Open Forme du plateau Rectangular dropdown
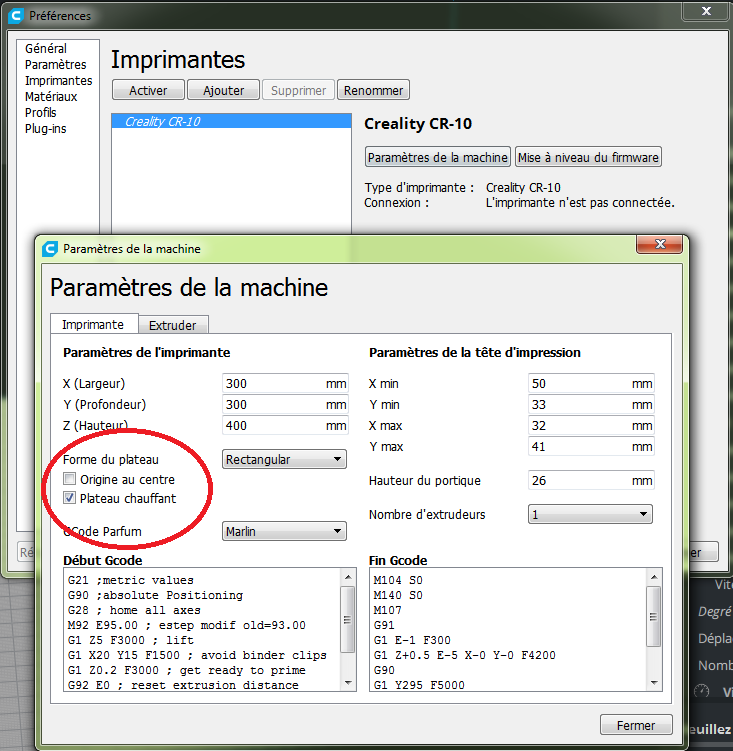733x751 pixels. coord(284,459)
